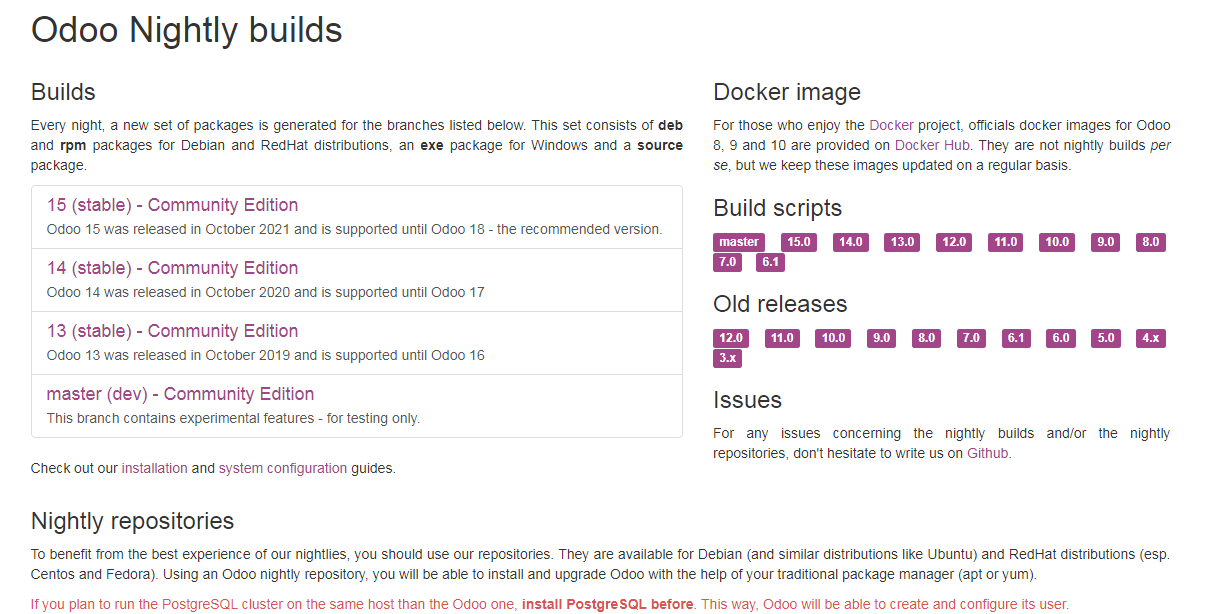Open 12.0 build script badge
Viewport: 1218px width, 614px height.
click(954, 242)
